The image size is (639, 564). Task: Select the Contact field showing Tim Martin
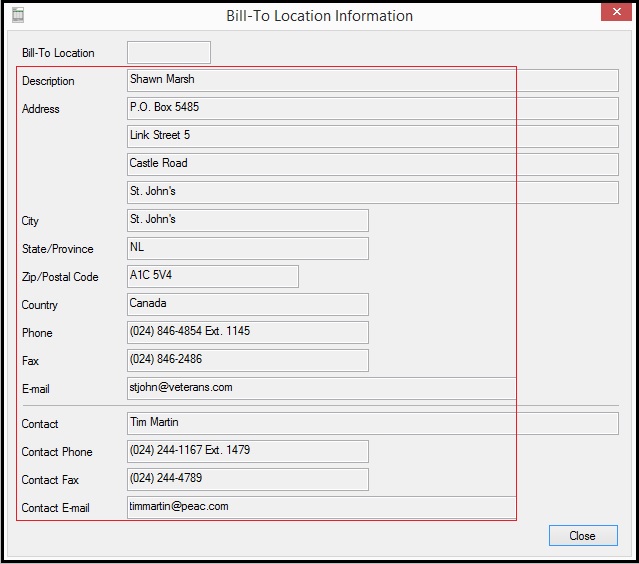coord(372,423)
